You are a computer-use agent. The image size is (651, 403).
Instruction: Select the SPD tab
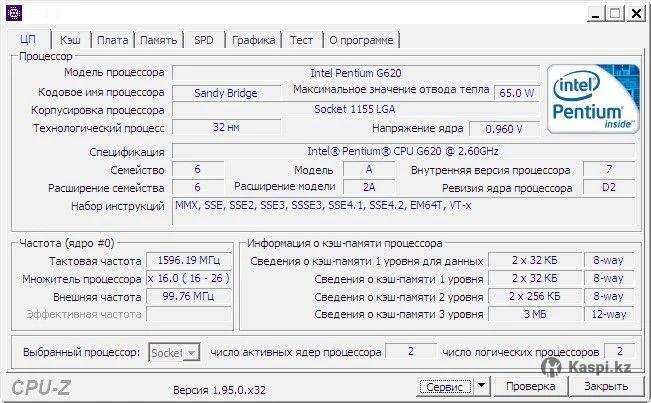(x=203, y=40)
